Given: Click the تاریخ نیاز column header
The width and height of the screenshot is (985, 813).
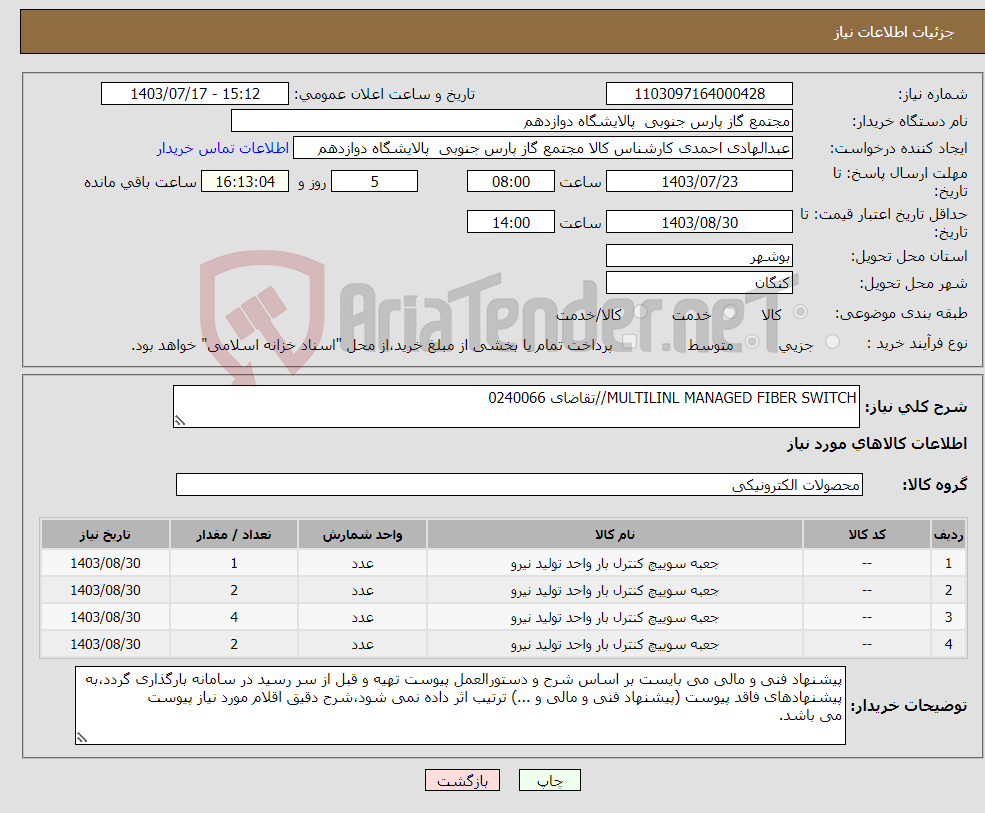Looking at the screenshot, I should pyautogui.click(x=105, y=534).
